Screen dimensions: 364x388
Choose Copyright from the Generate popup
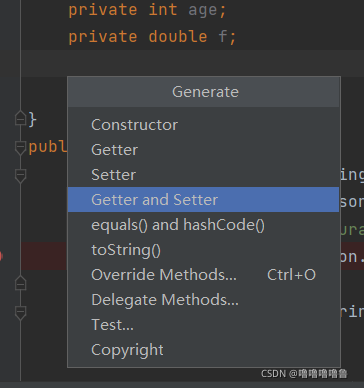(203, 350)
